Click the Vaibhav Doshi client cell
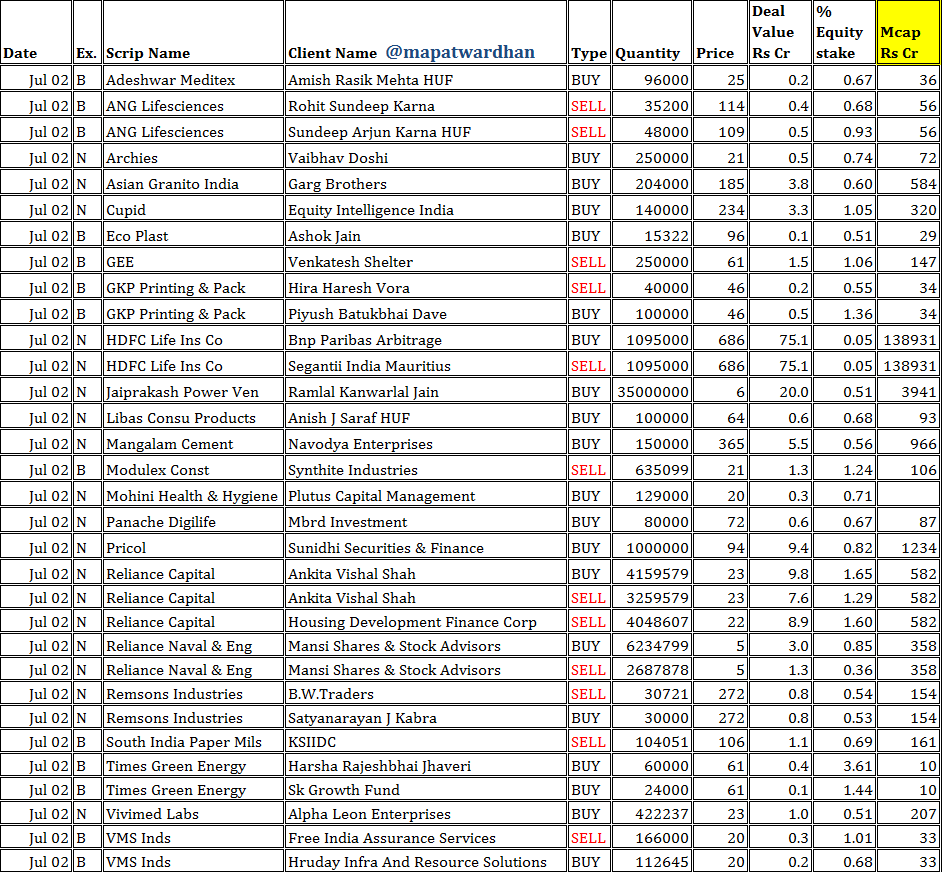Image resolution: width=942 pixels, height=872 pixels. tap(426, 158)
